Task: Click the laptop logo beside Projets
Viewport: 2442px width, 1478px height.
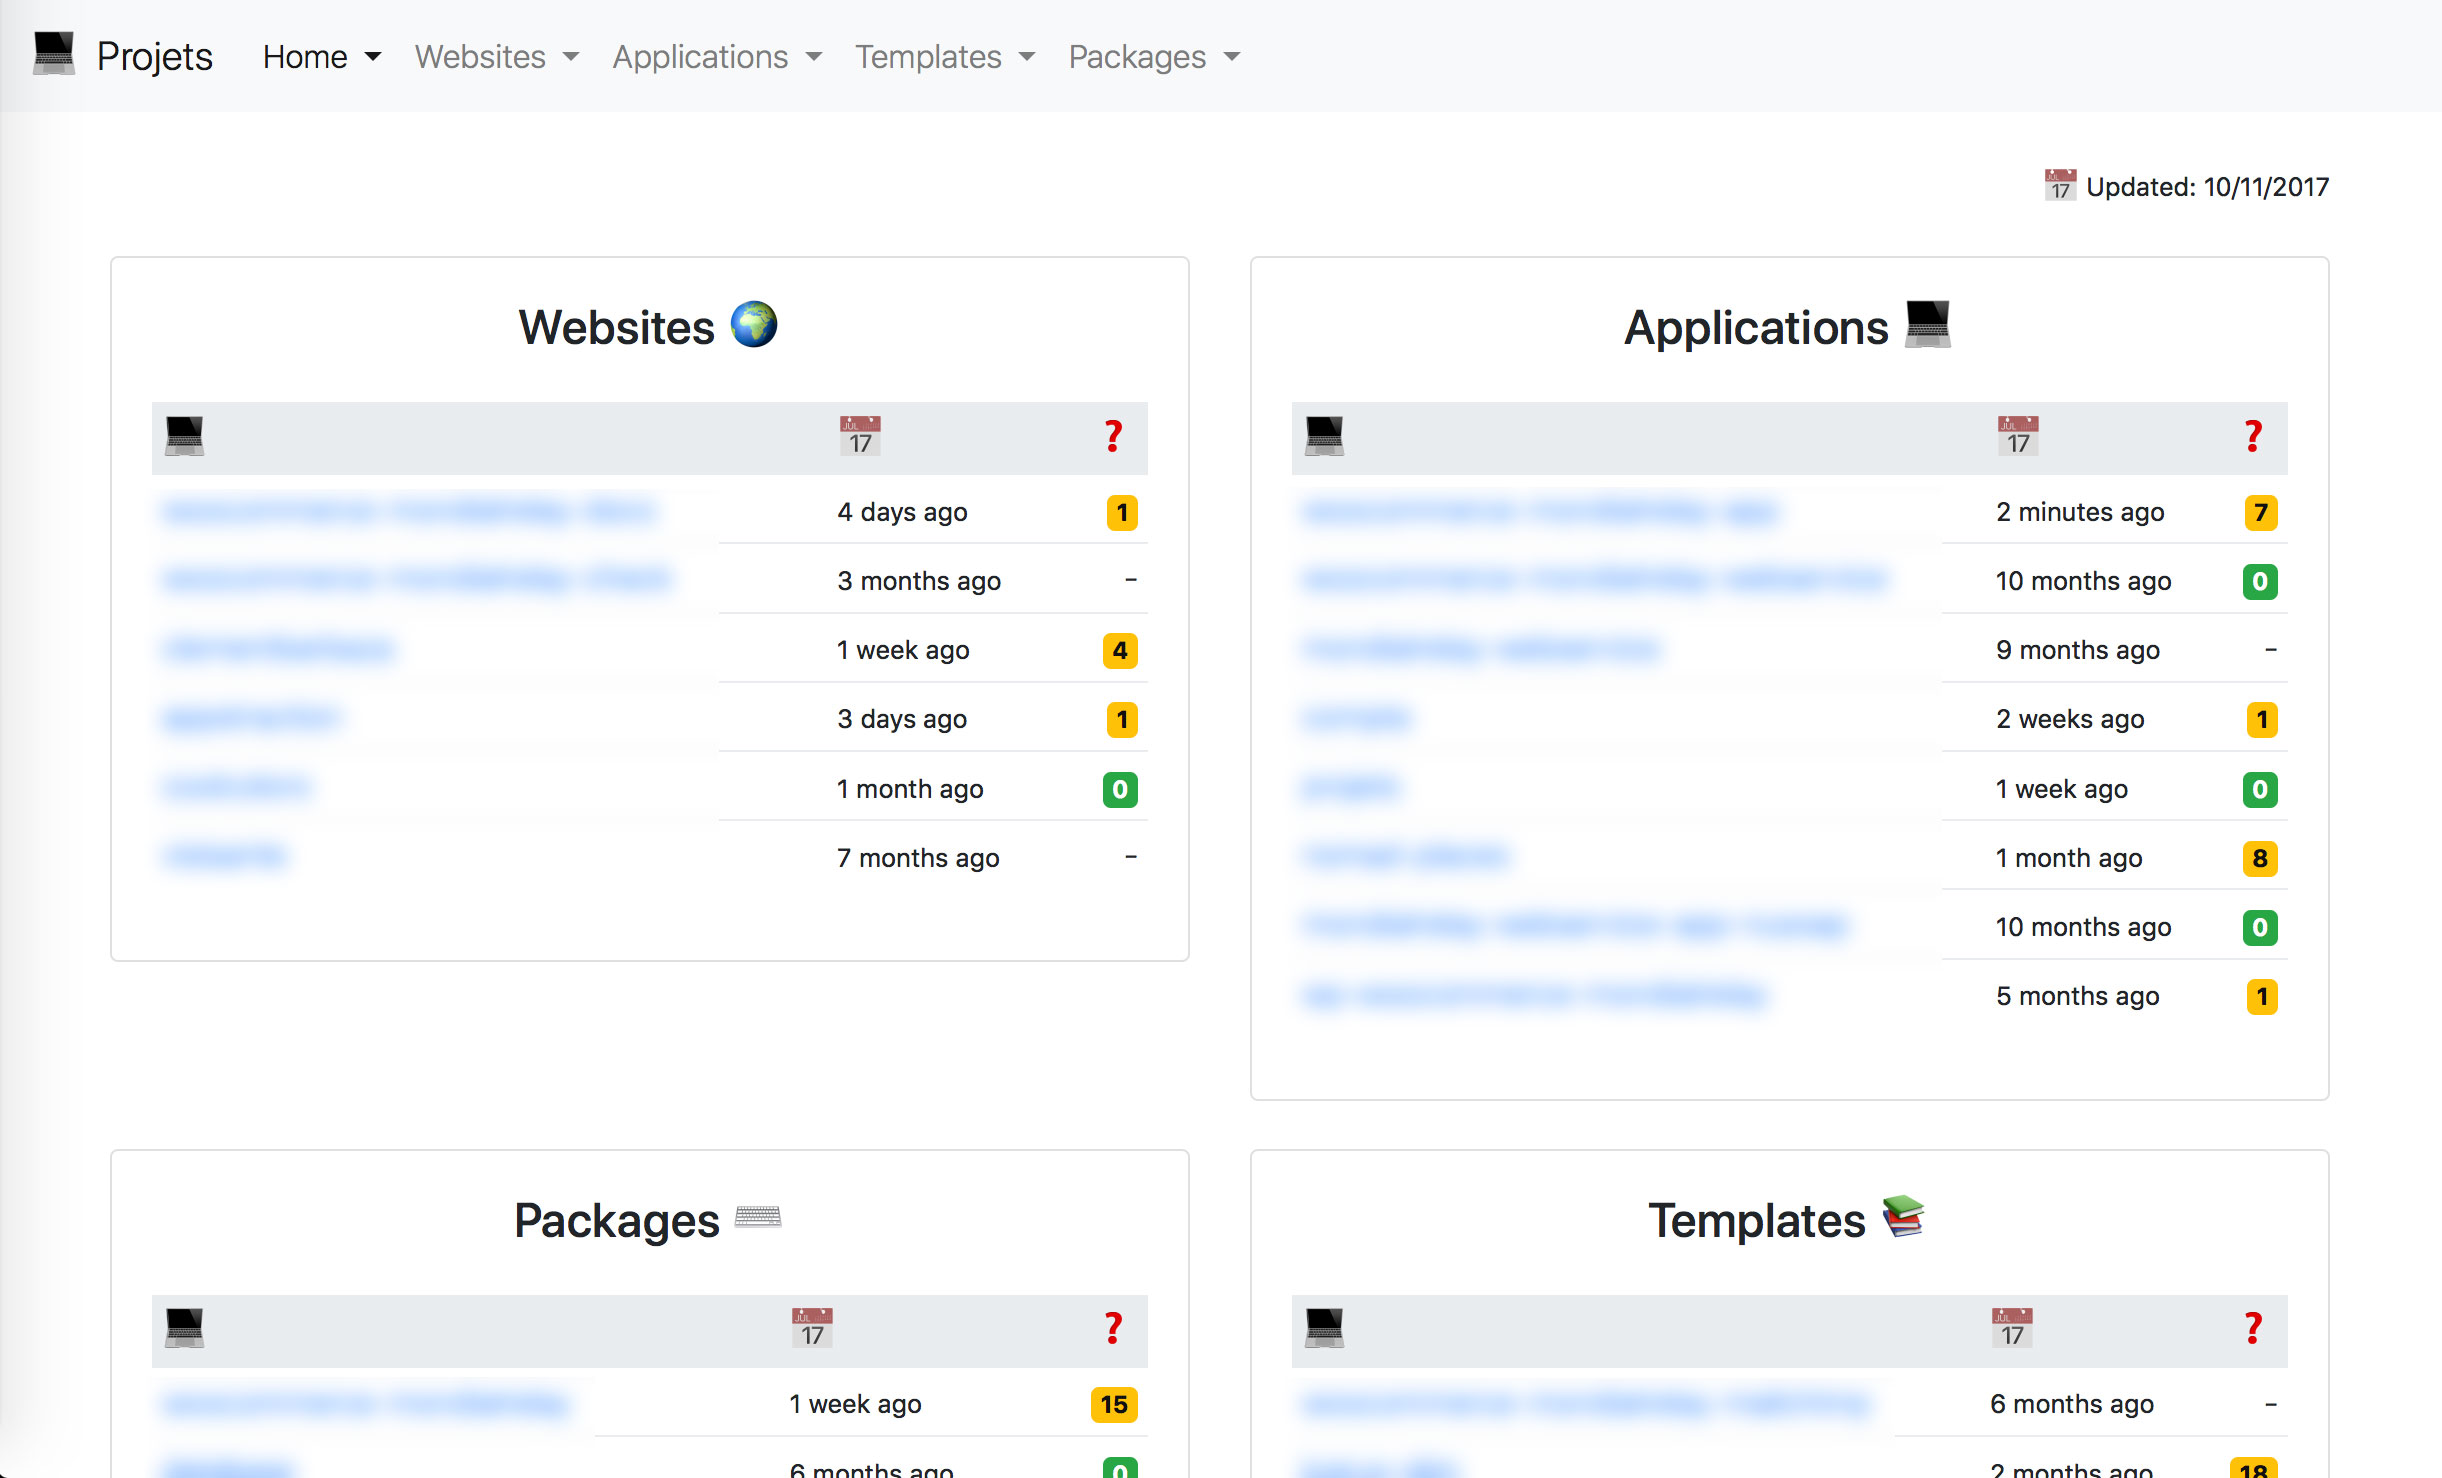Action: 54,54
